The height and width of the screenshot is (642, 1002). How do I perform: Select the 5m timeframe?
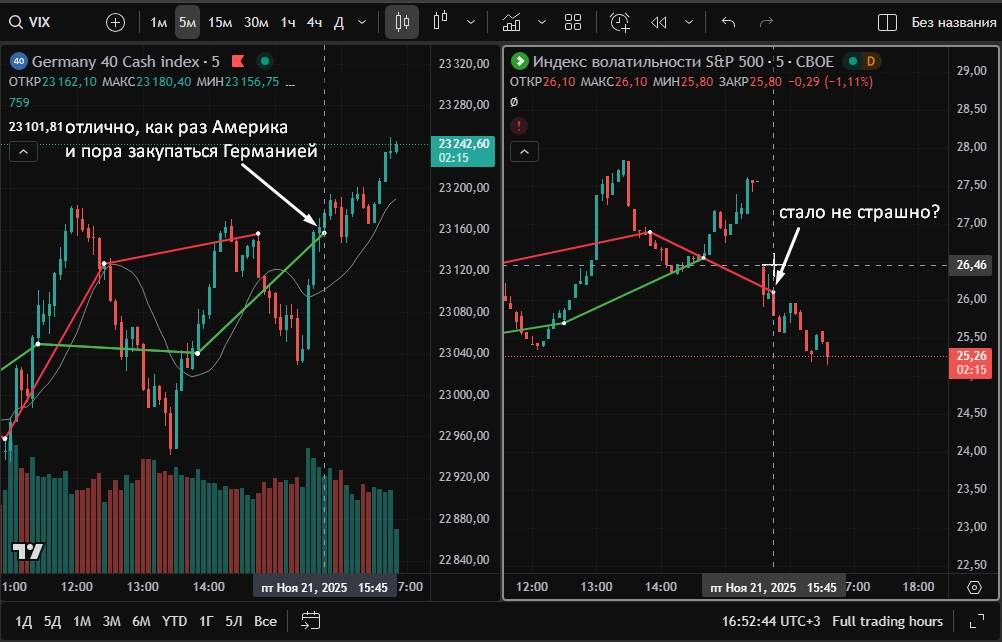tap(187, 22)
